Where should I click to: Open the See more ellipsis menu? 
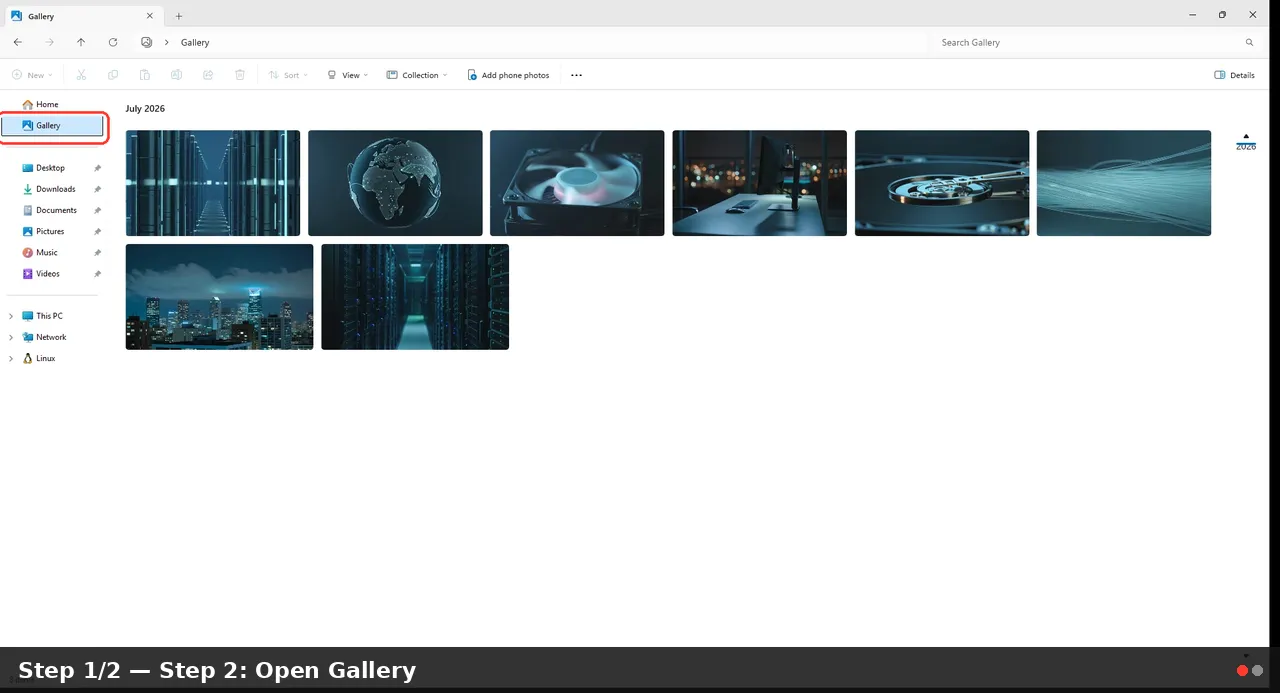(576, 75)
